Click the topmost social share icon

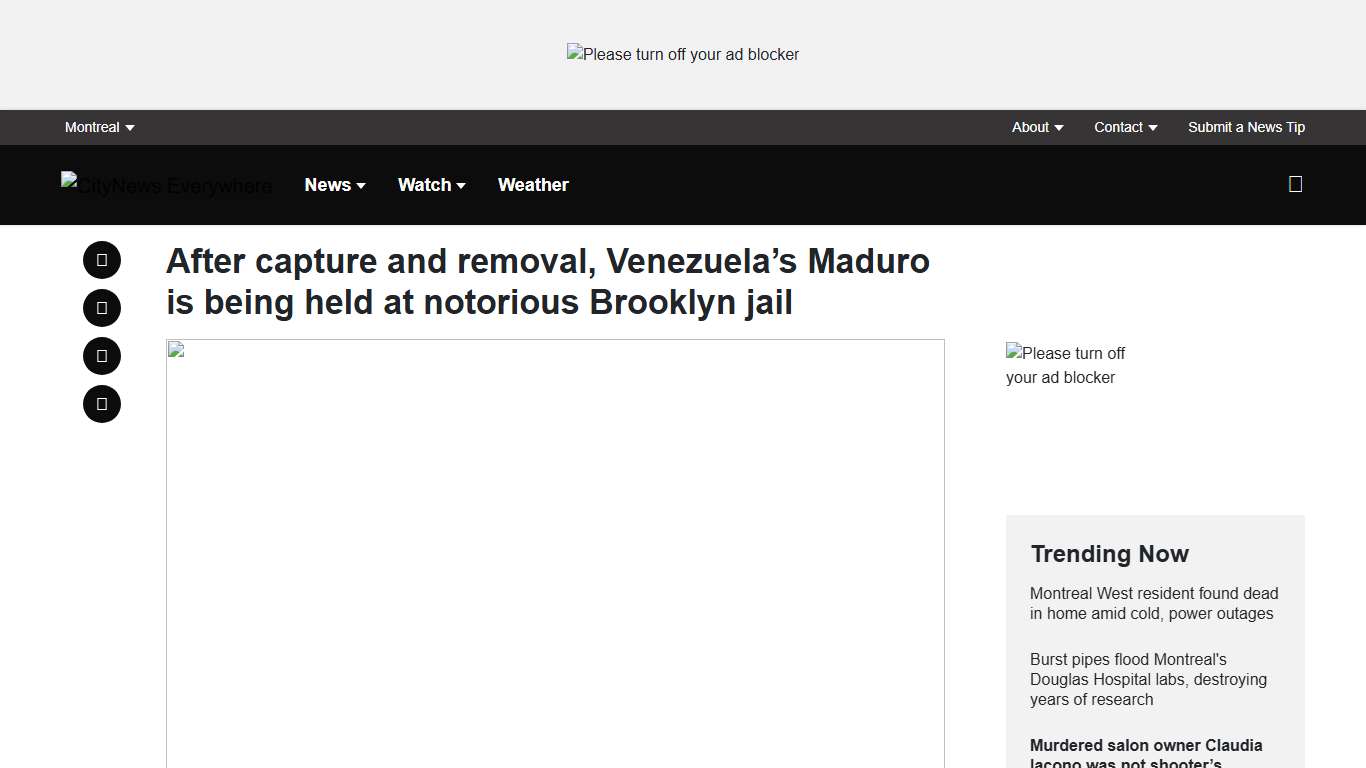pyautogui.click(x=101, y=259)
